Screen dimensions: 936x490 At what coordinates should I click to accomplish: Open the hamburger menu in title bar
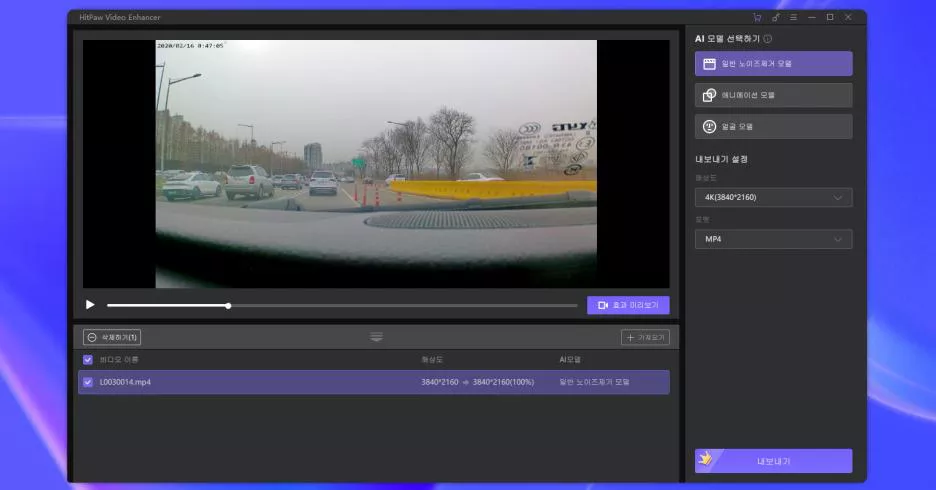click(793, 17)
